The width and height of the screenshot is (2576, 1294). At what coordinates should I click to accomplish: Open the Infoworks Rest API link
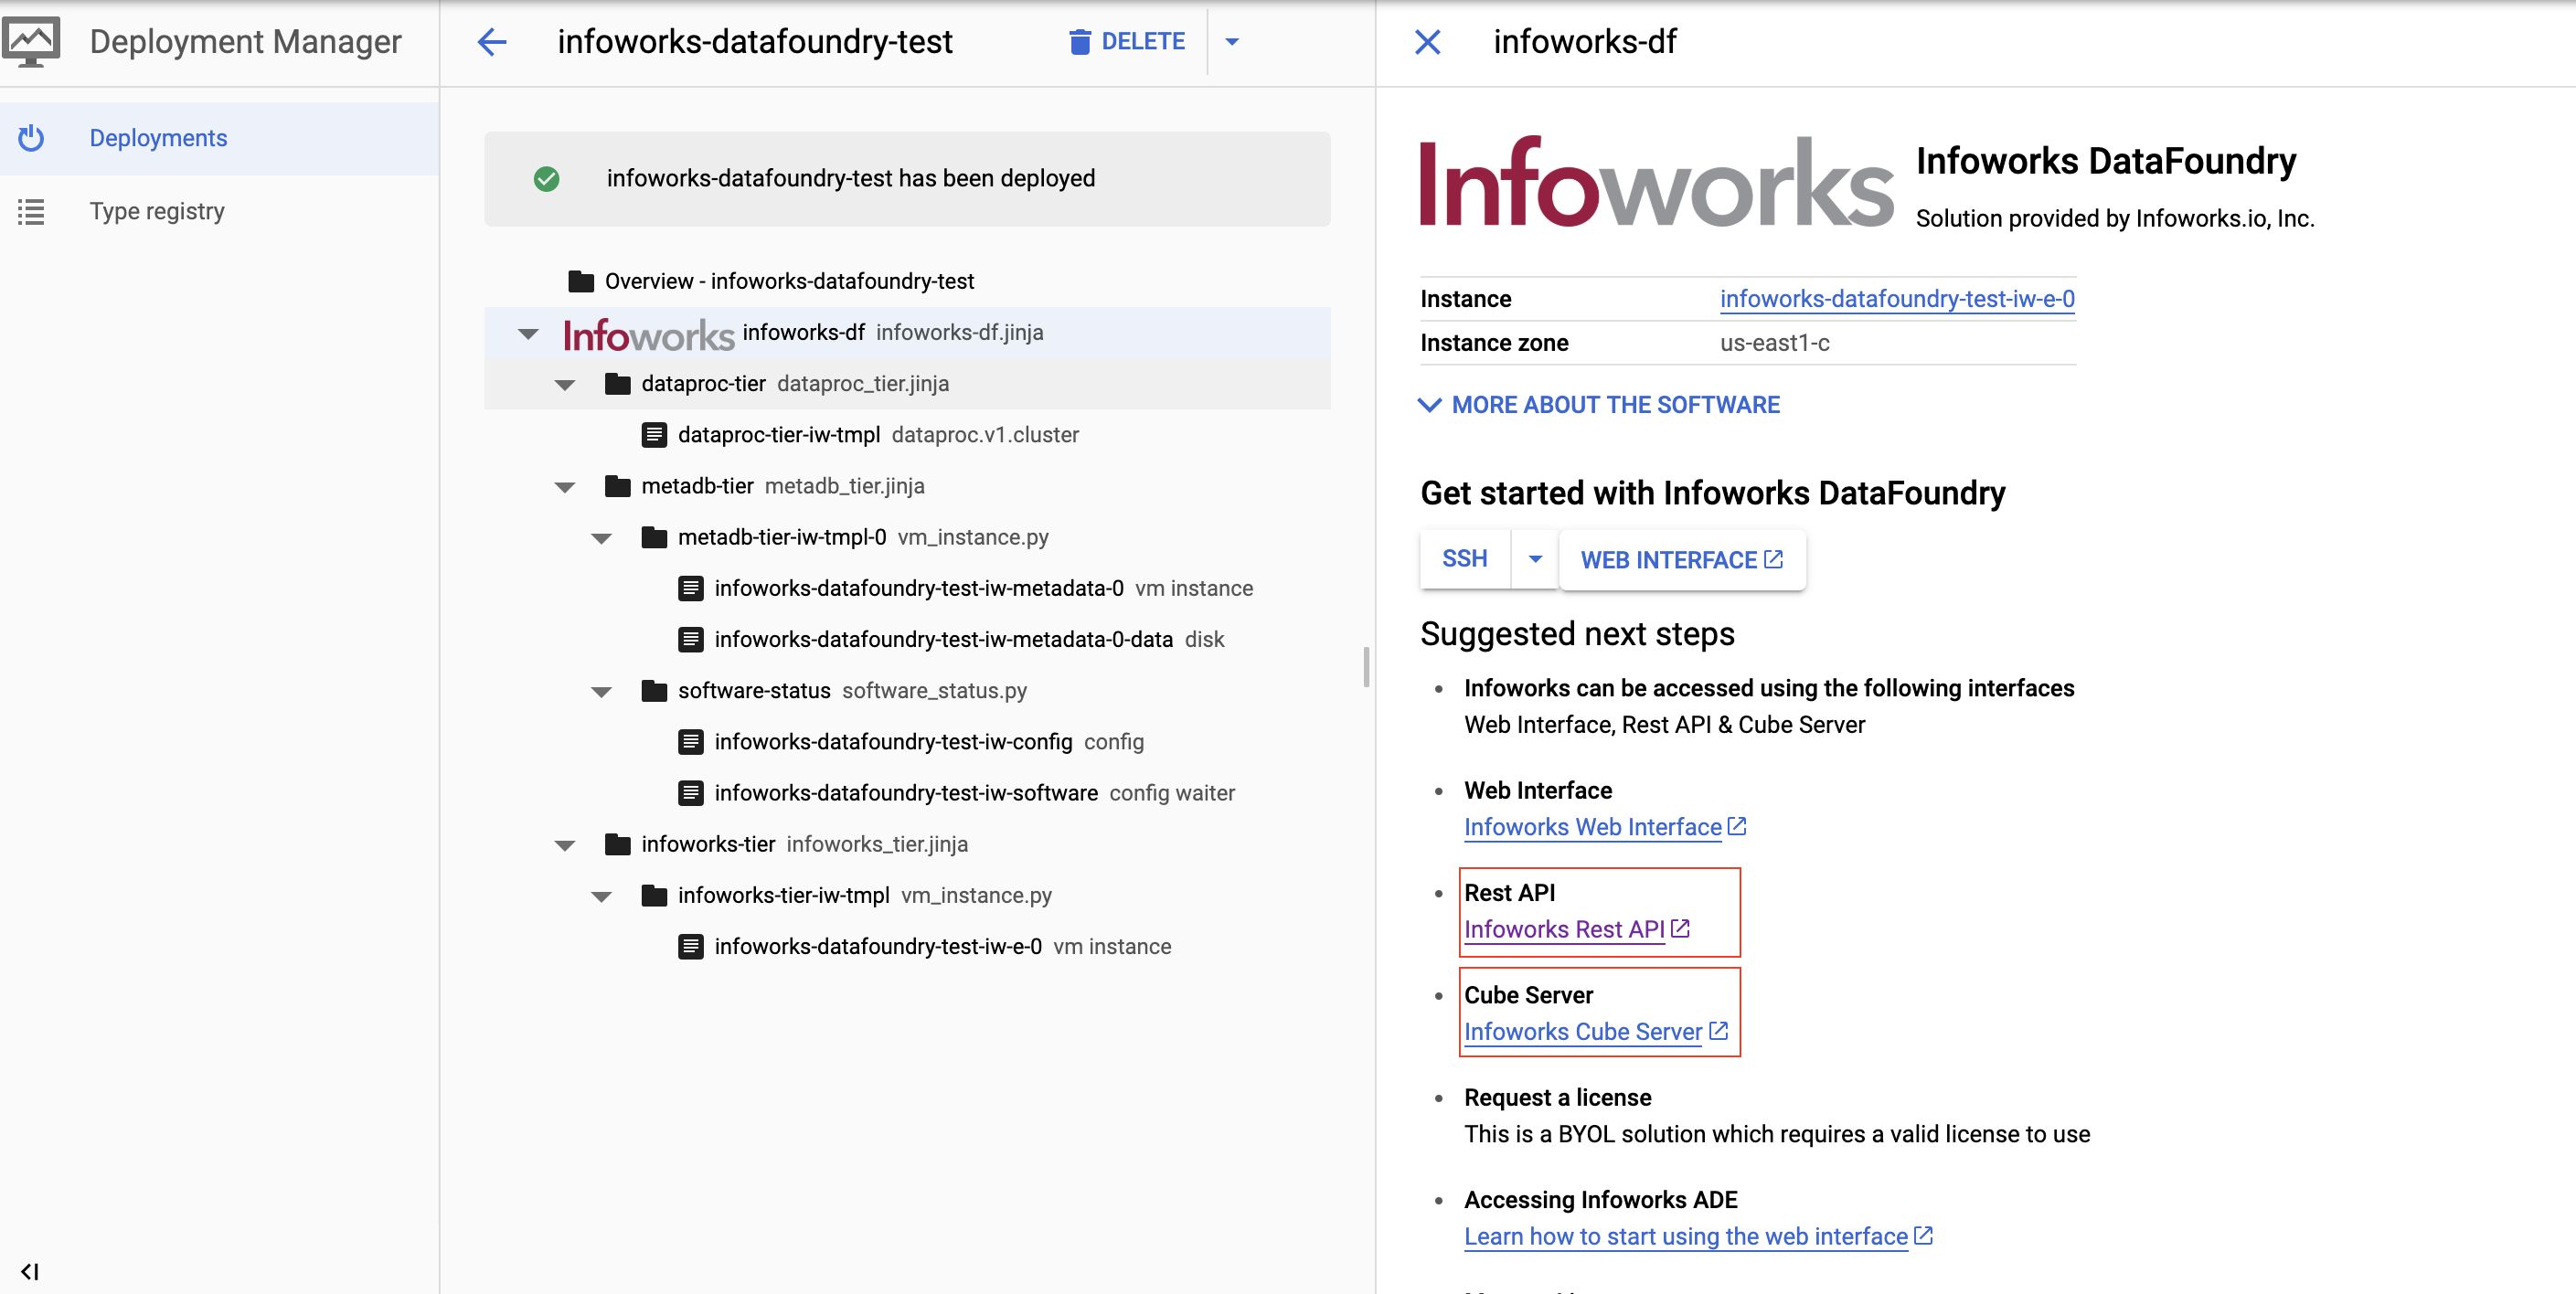pyautogui.click(x=1564, y=929)
